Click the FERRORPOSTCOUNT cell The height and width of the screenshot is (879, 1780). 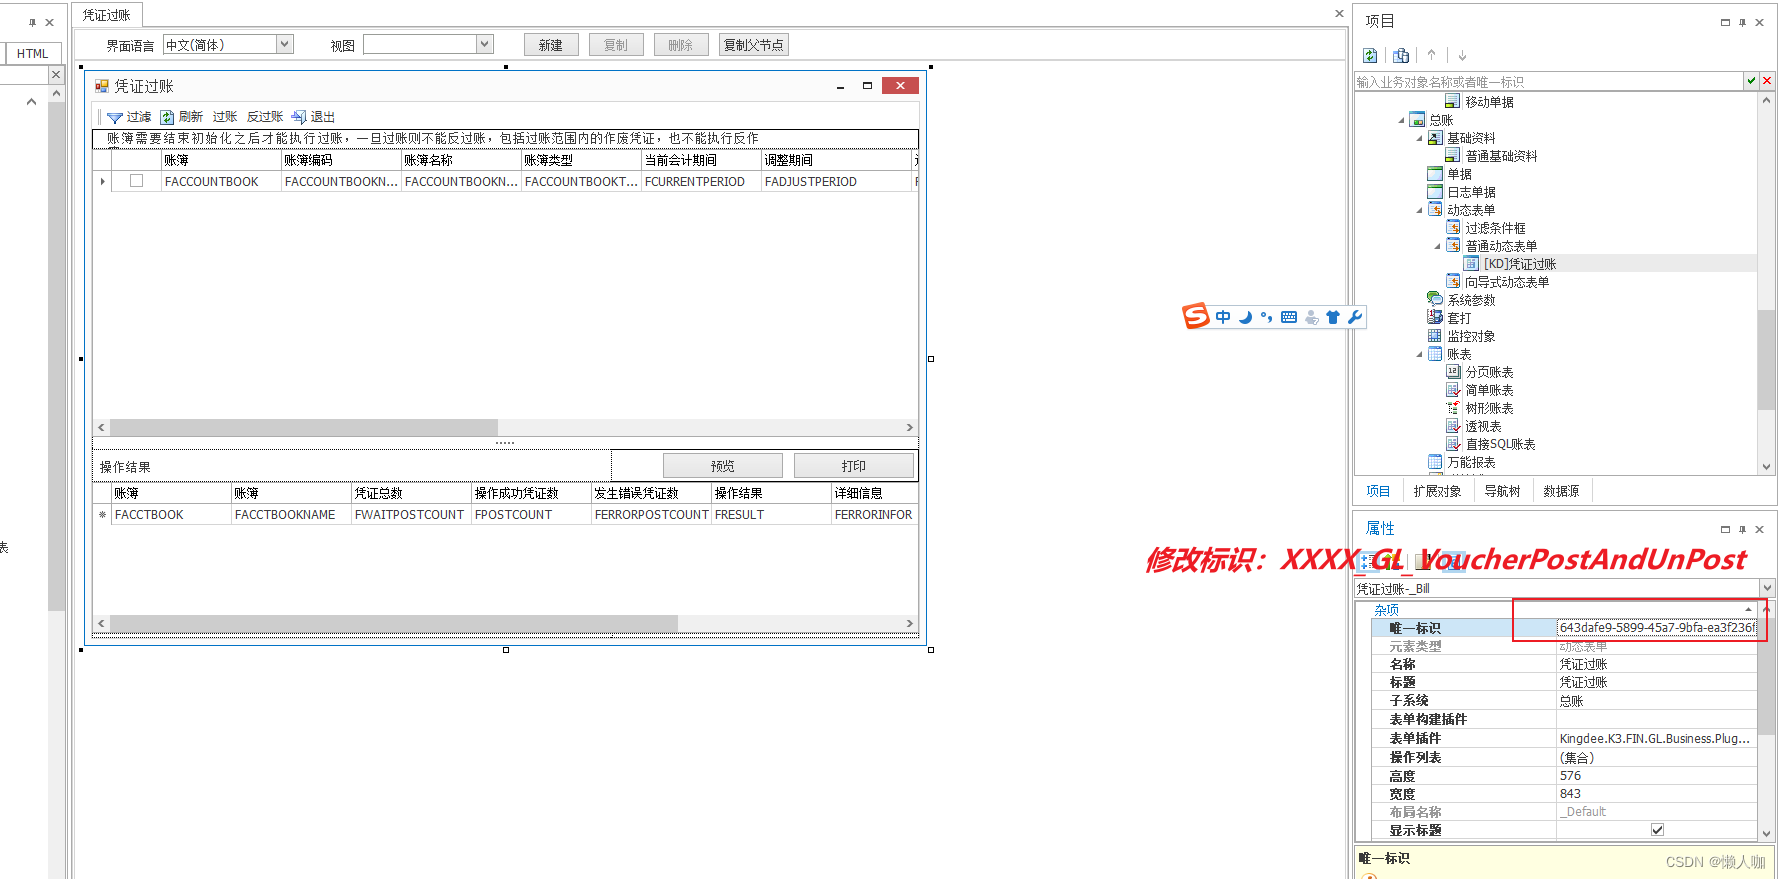(x=651, y=515)
